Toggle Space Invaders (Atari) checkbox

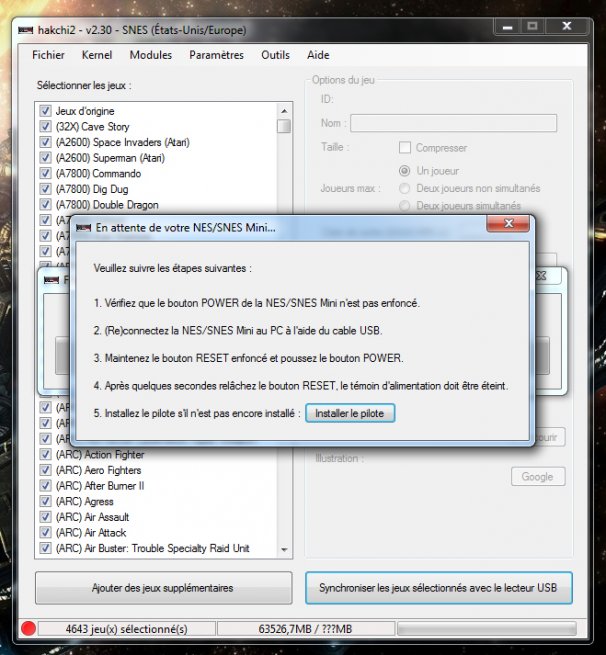pos(45,142)
